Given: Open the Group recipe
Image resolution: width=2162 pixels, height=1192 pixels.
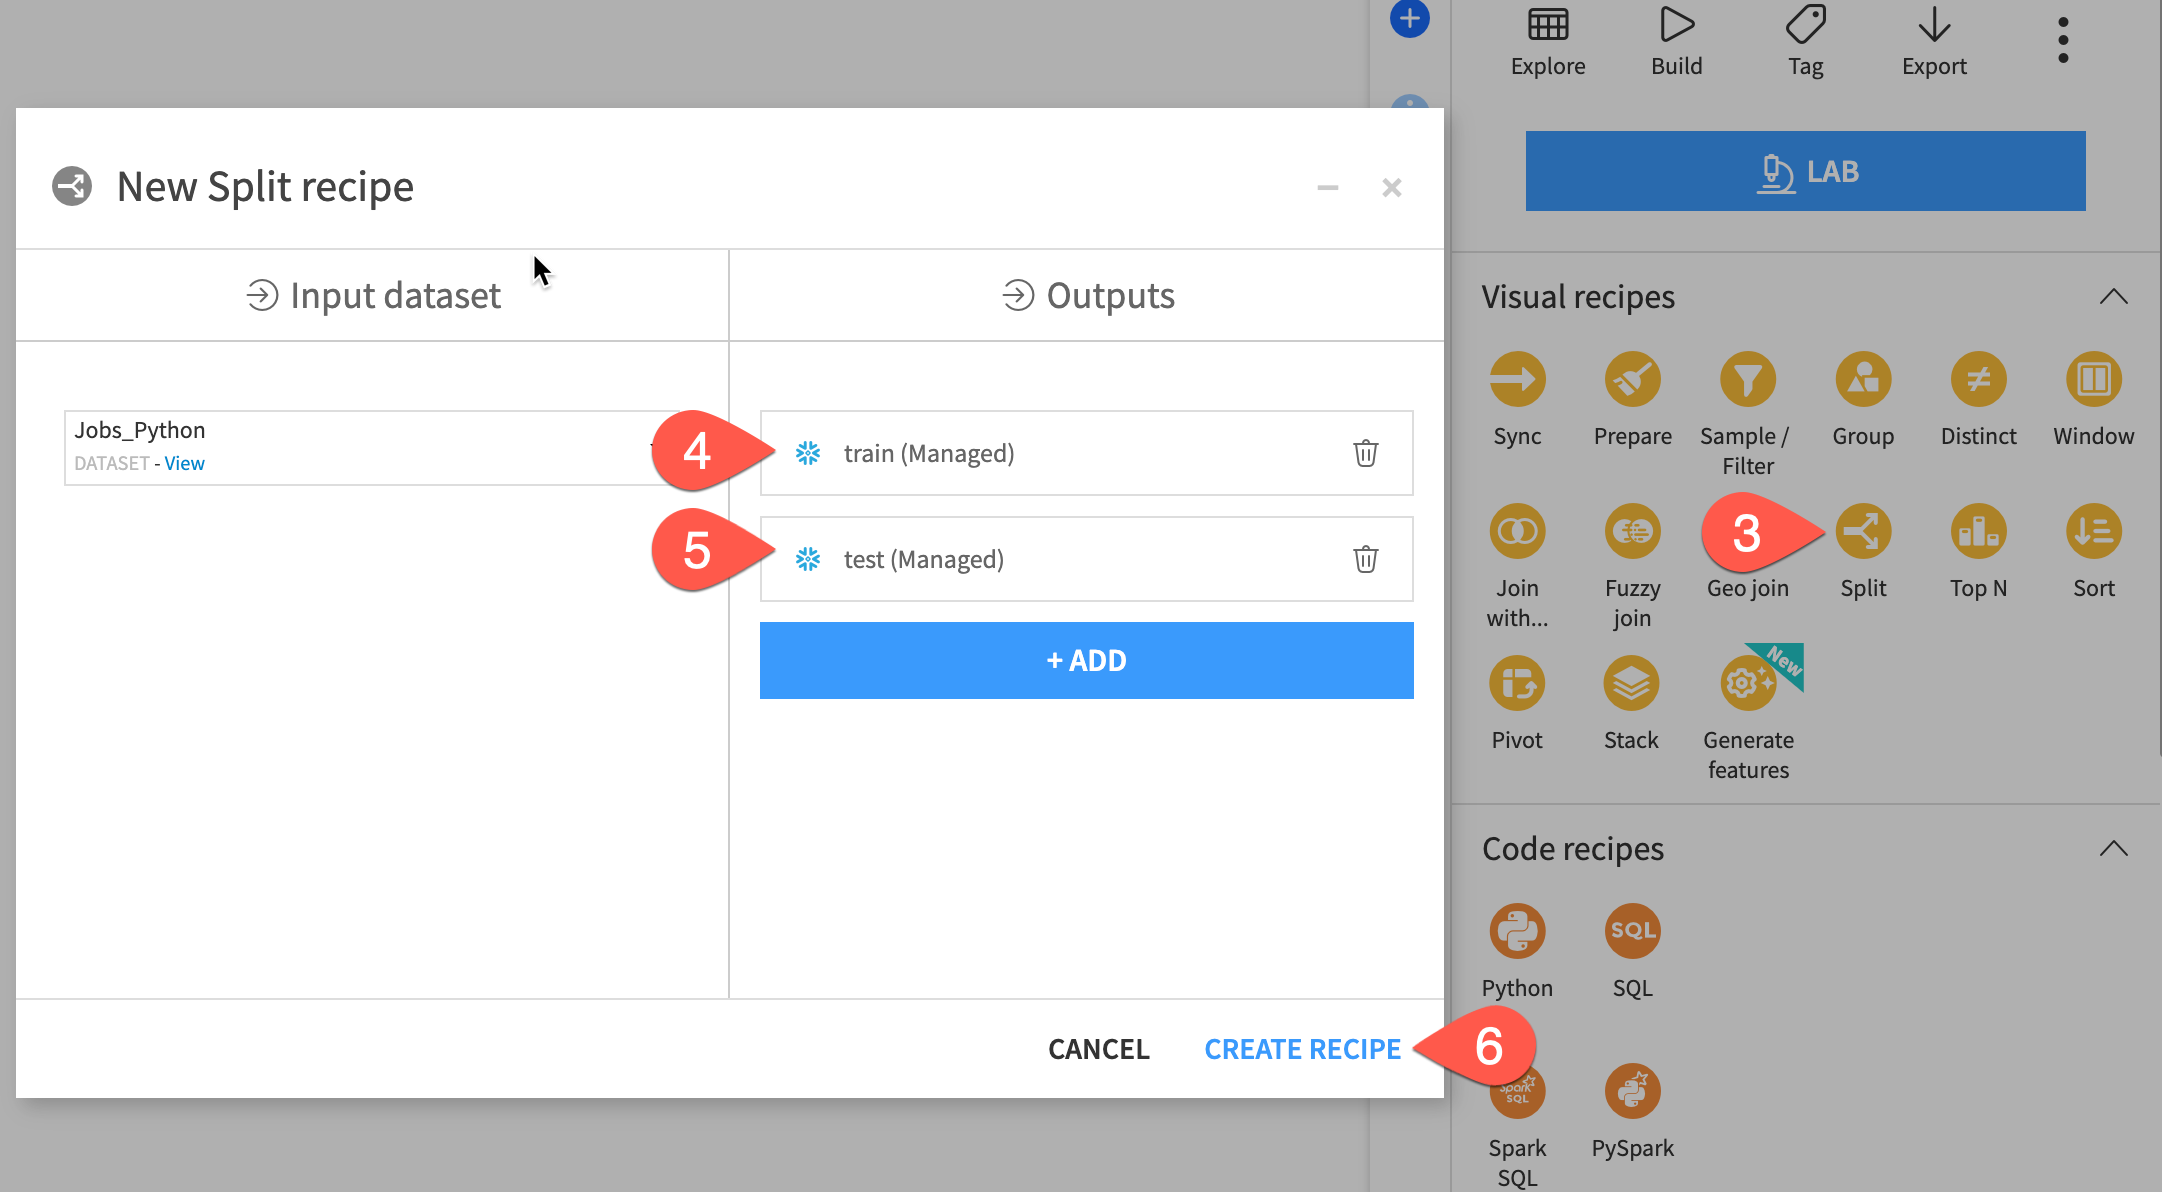Looking at the screenshot, I should [x=1862, y=380].
